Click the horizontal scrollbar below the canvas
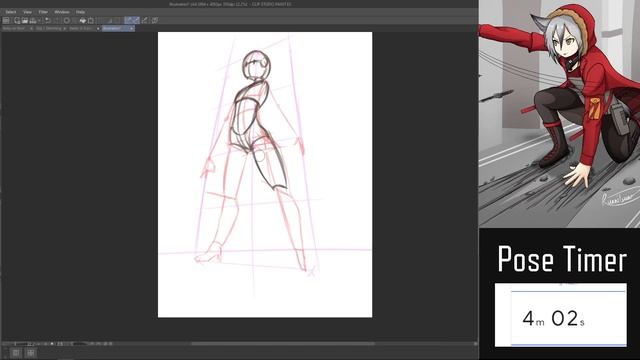The image size is (640, 360). (282, 344)
